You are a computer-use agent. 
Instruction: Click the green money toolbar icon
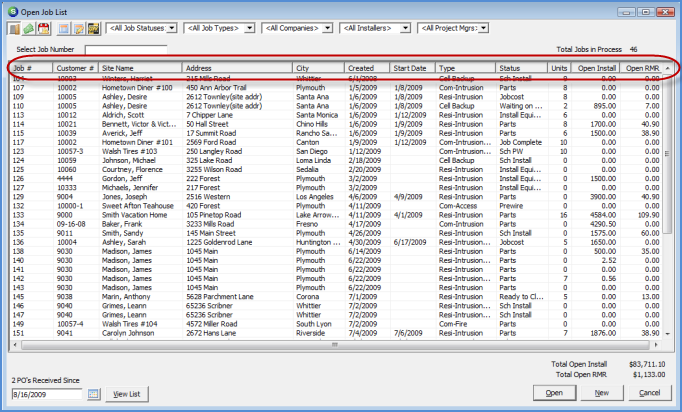tap(29, 29)
